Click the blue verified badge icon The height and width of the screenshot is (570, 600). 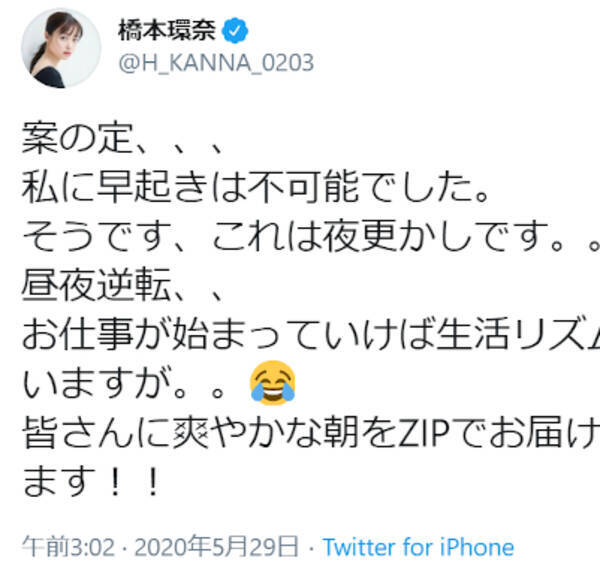235,31
